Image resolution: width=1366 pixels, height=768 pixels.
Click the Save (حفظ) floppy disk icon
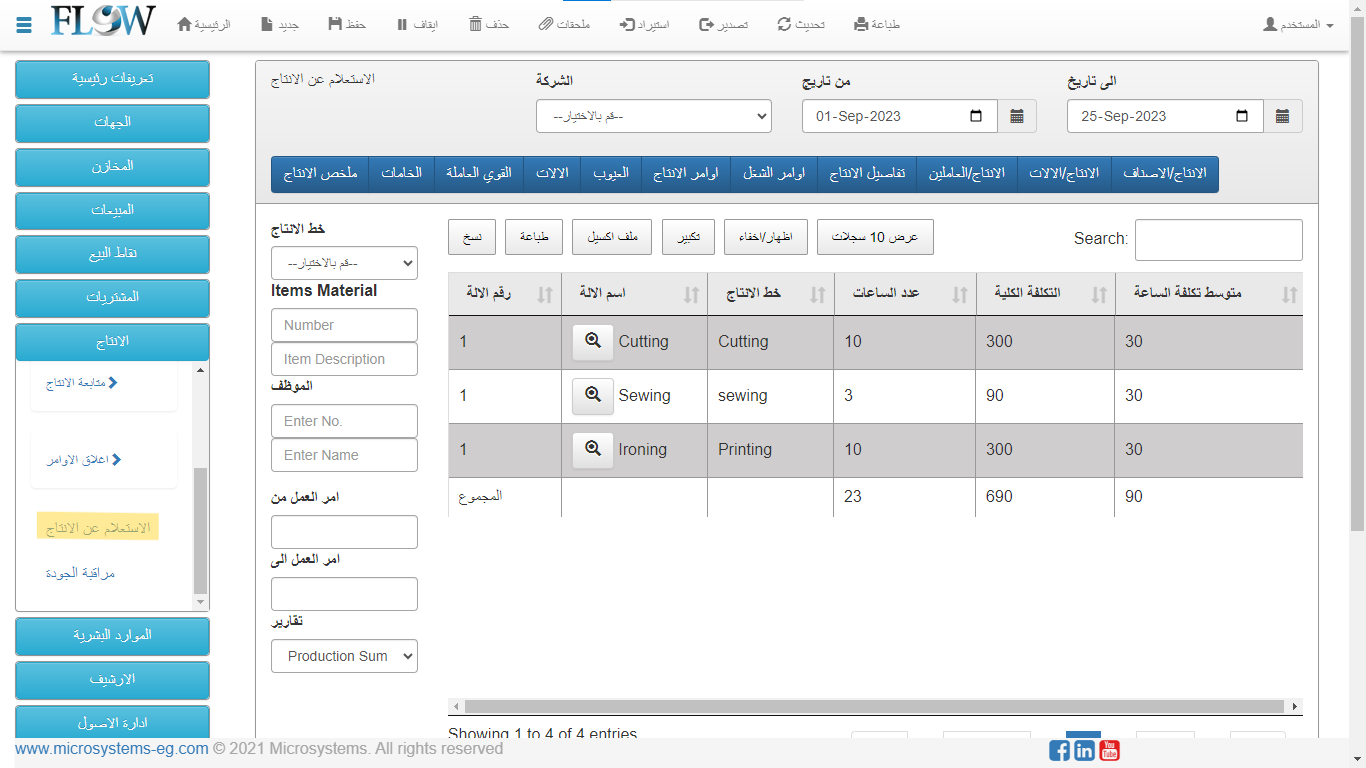click(x=335, y=24)
